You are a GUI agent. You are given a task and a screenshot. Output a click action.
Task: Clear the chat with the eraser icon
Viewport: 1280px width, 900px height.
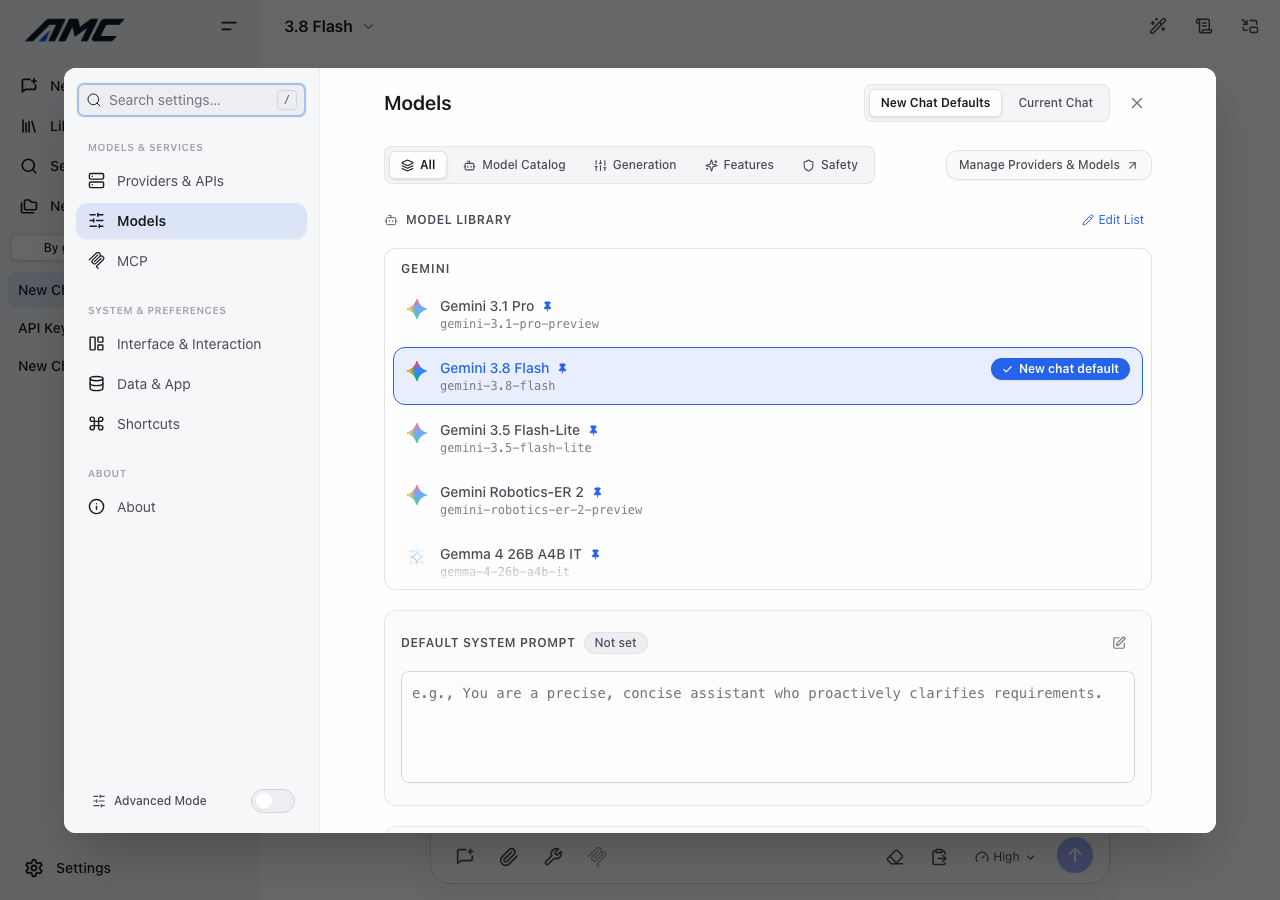click(895, 857)
